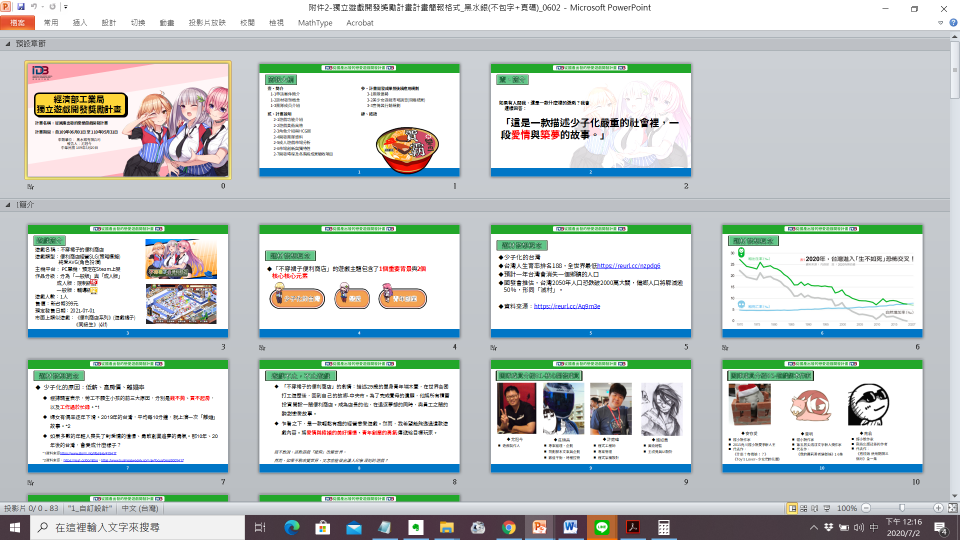Select slide 7 thumbnail
Screen dimensions: 960x540
(x=128, y=416)
